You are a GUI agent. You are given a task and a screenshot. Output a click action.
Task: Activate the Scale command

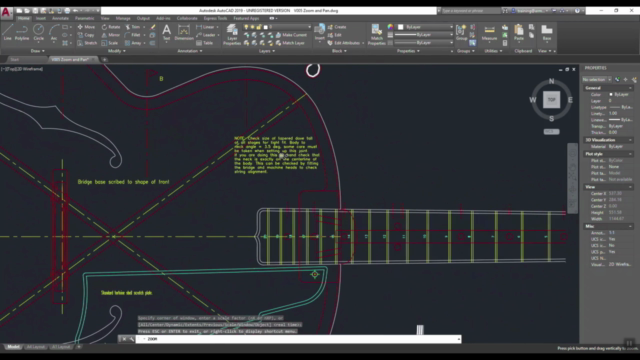click(110, 43)
